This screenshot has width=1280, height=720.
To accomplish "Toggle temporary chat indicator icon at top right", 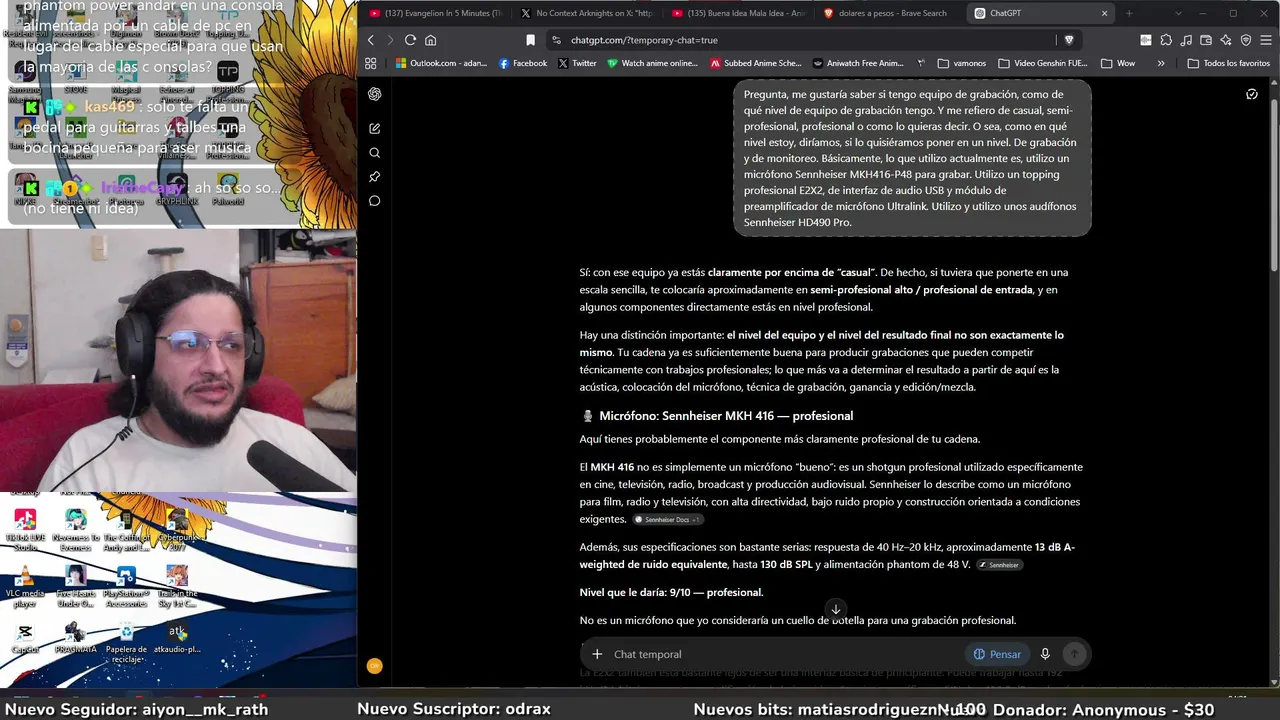I will point(1252,94).
